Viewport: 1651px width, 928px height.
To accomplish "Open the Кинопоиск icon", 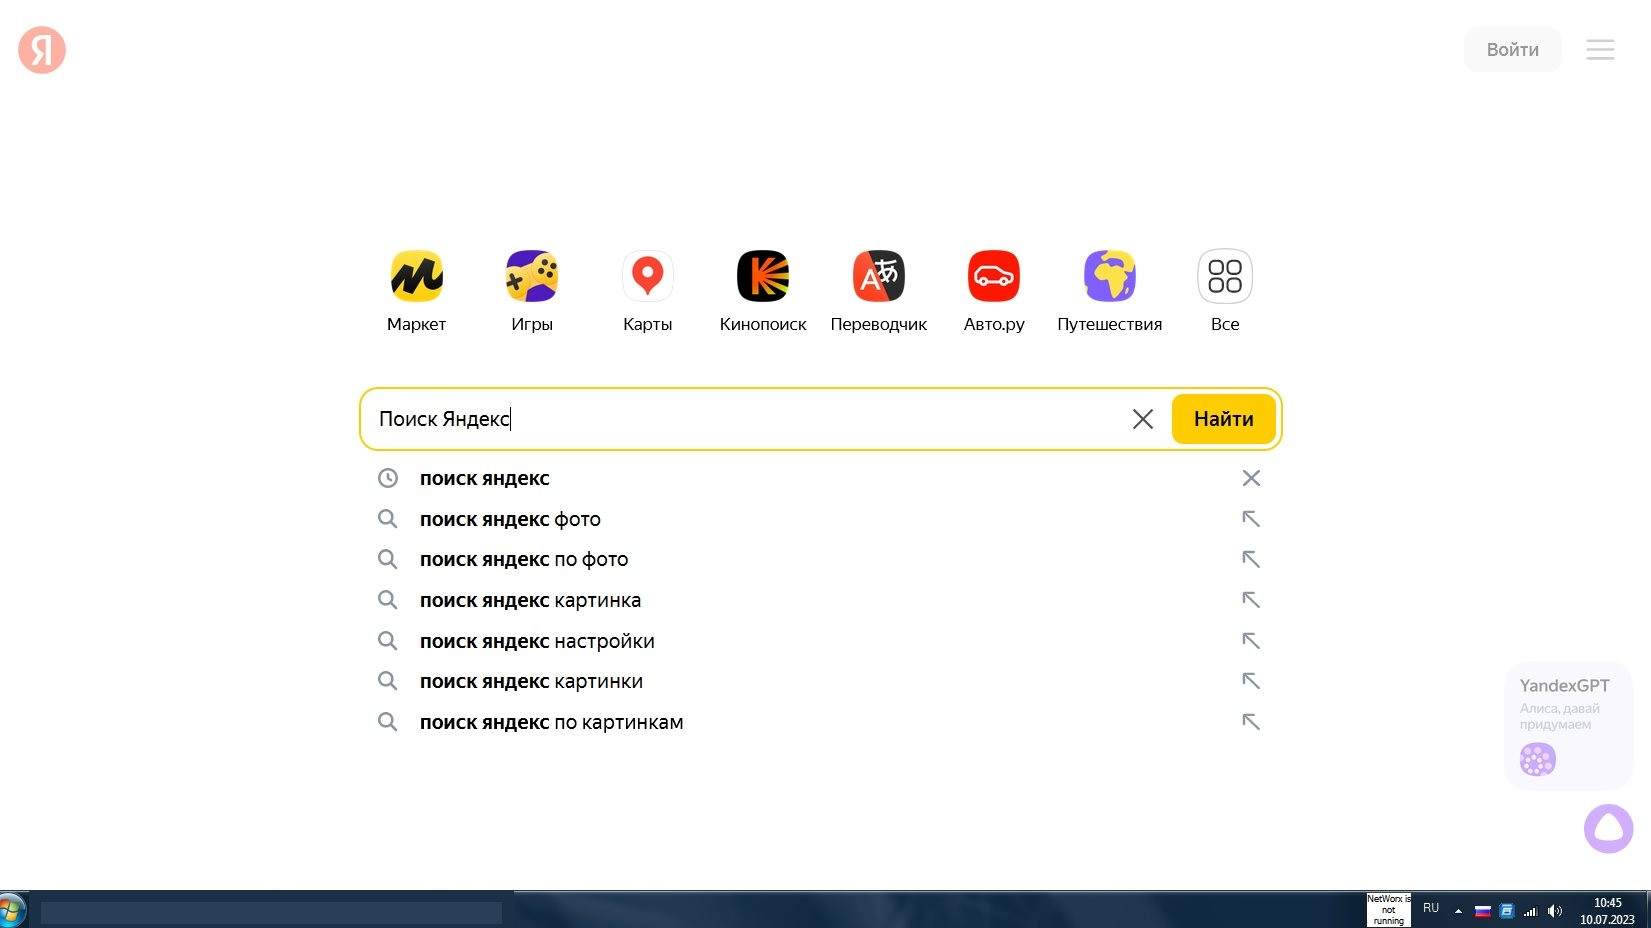I will 763,276.
